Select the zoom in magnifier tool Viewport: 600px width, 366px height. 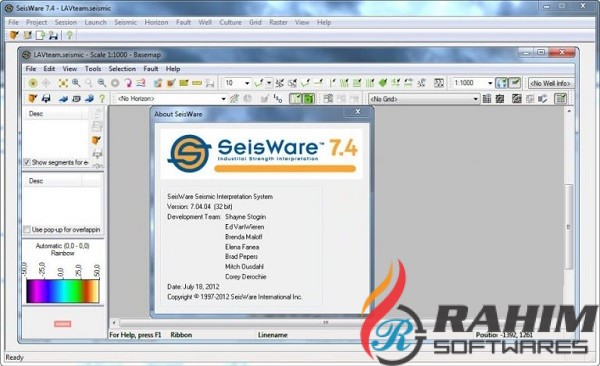[76, 83]
